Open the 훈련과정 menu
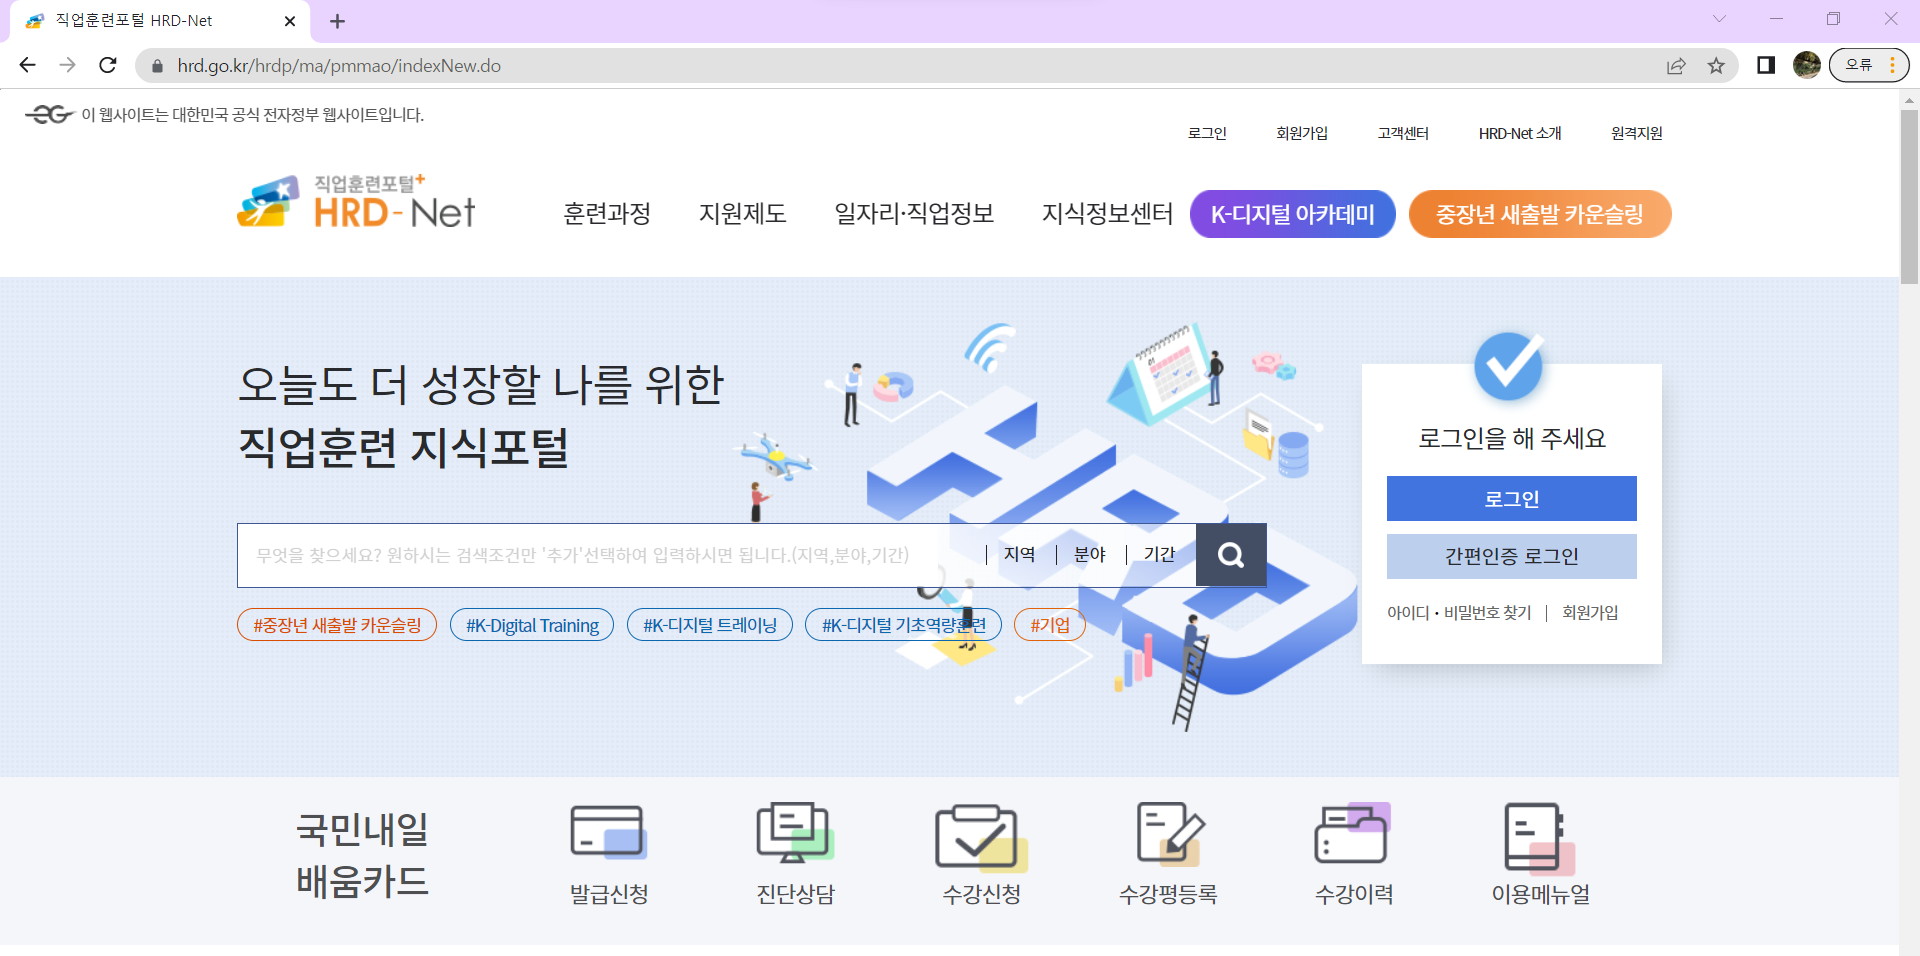 (607, 214)
